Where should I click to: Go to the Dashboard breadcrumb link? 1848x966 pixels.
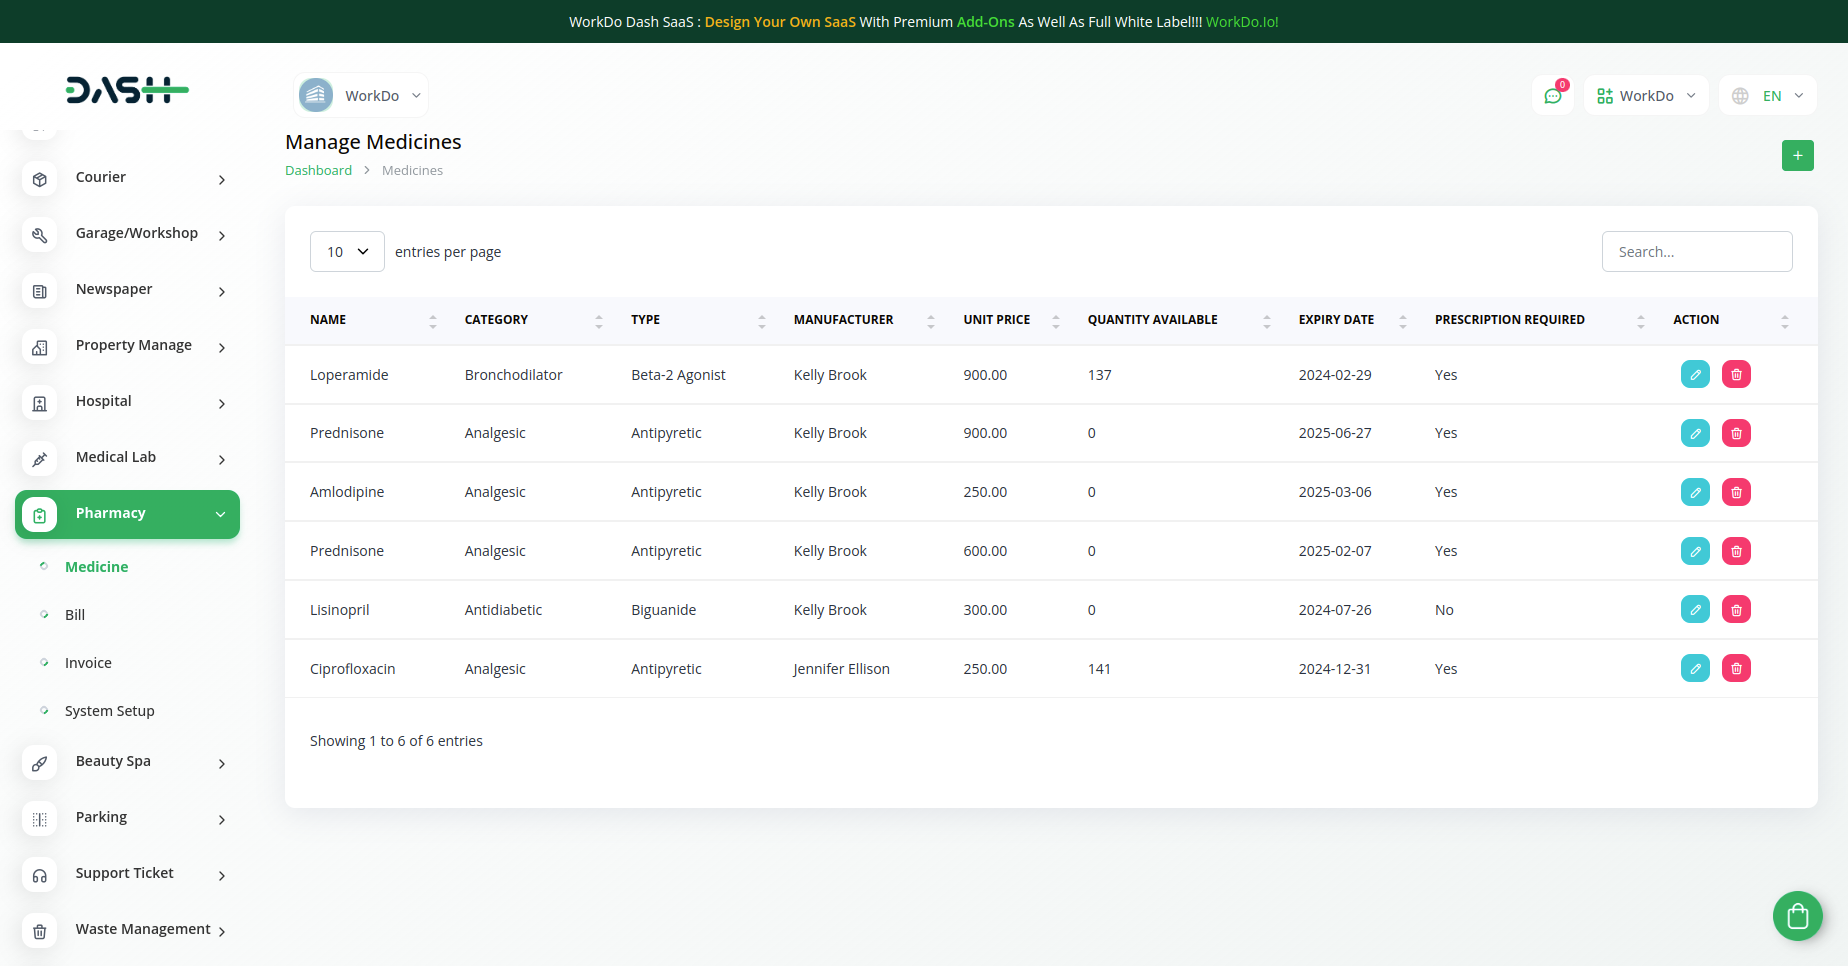point(318,171)
